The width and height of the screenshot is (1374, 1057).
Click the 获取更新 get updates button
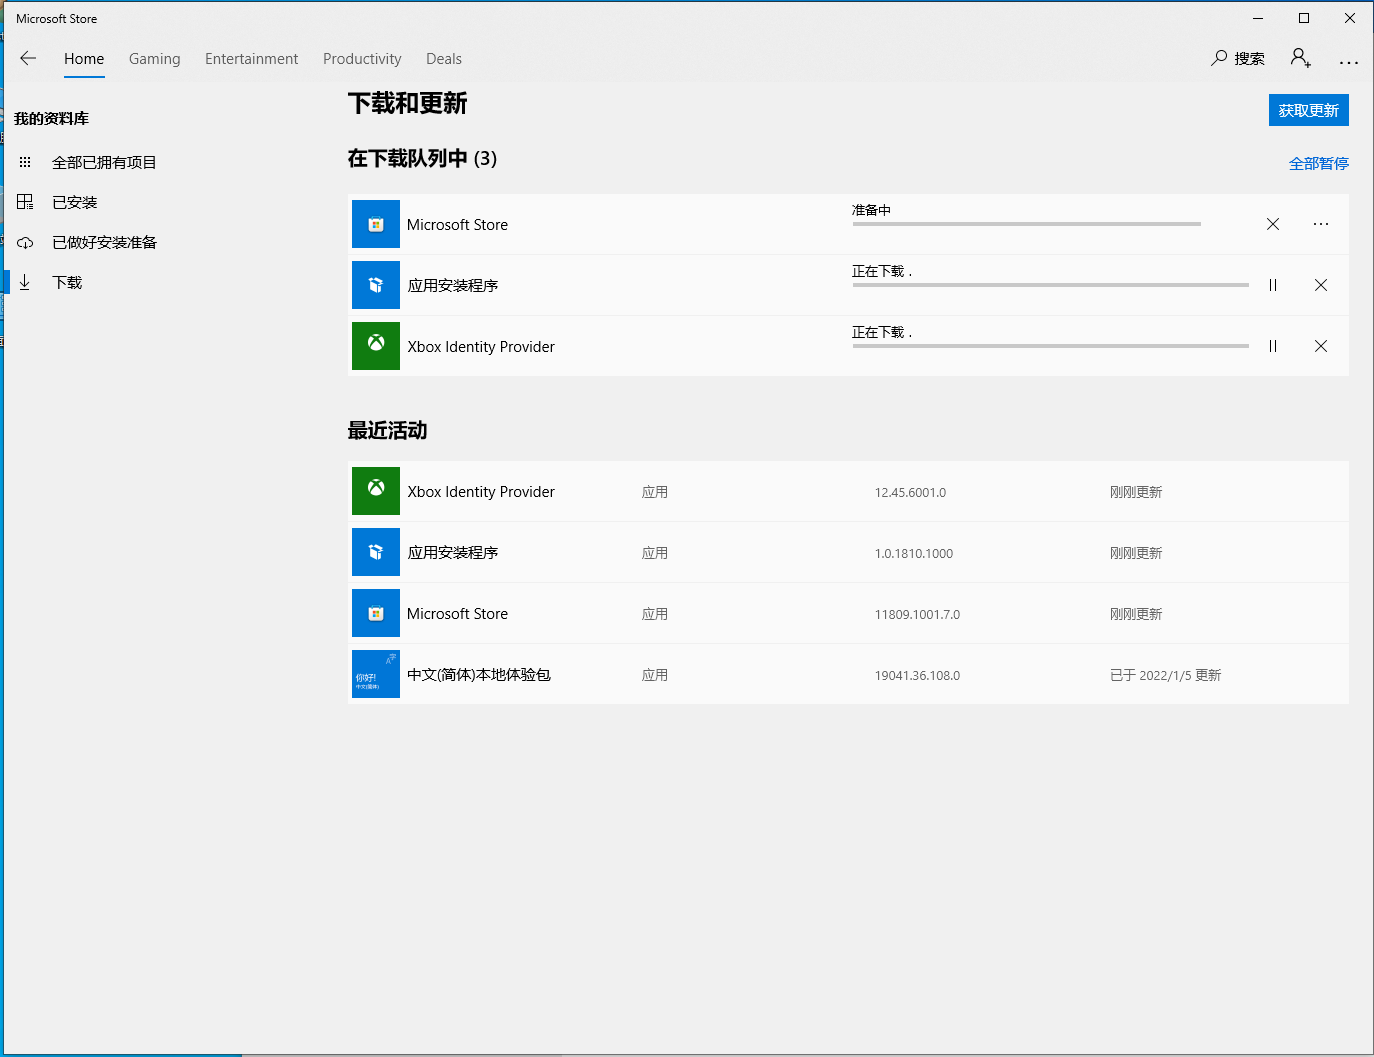click(1308, 110)
